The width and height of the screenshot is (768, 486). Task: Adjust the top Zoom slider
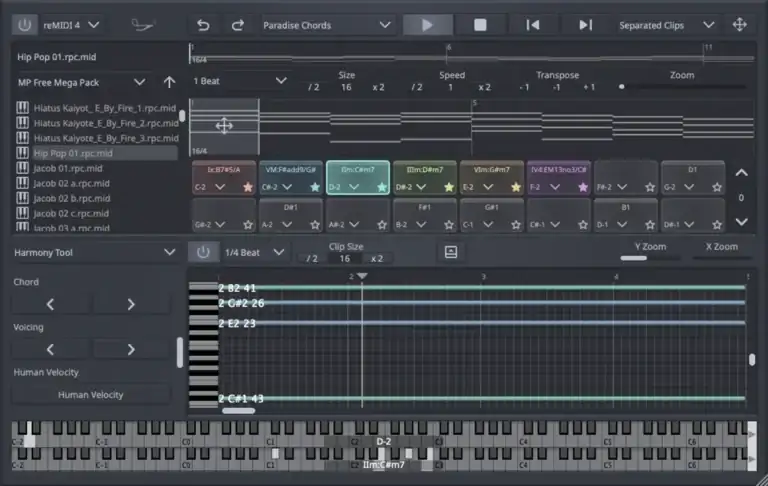click(x=682, y=87)
